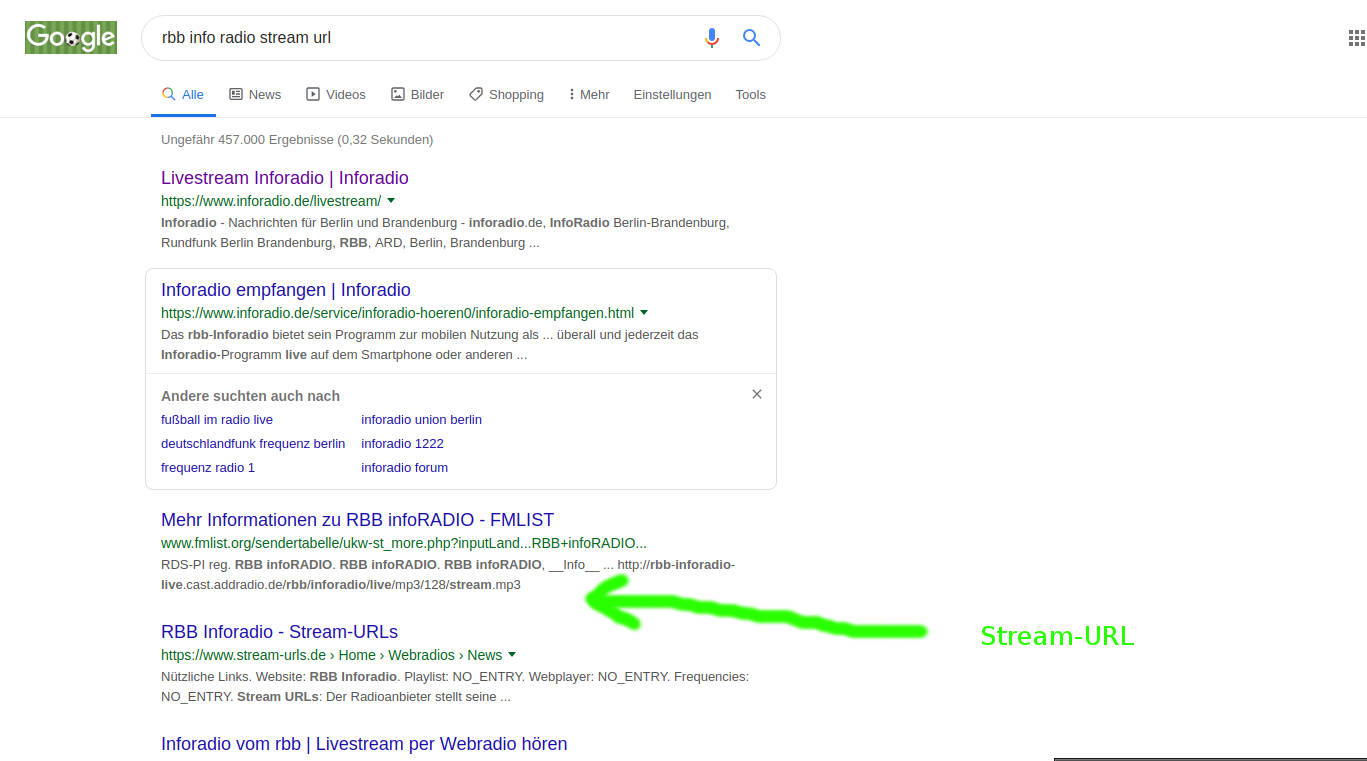Click the voice search microphone icon

pos(711,38)
